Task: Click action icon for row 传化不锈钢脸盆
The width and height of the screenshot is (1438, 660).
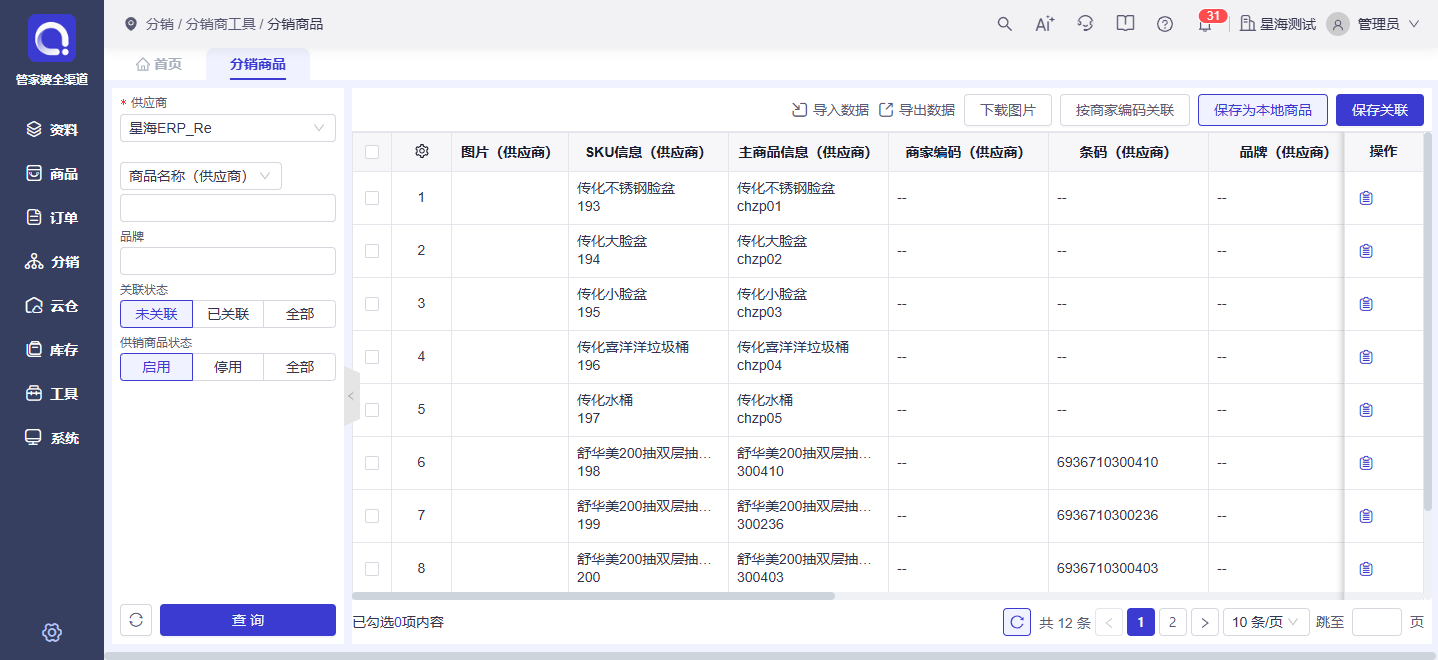Action: coord(1366,198)
